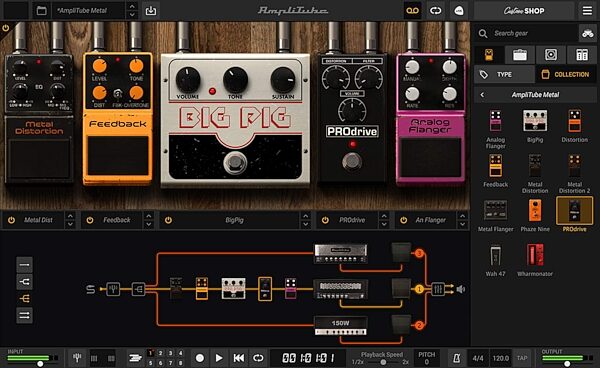Select BigPig in gear list
Image resolution: width=600 pixels, height=368 pixels.
click(x=535, y=126)
